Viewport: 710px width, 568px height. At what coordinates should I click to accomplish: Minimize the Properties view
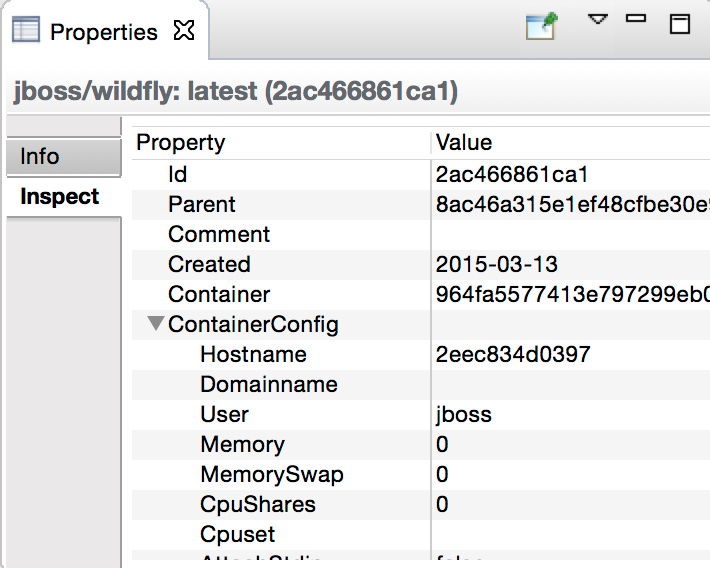point(636,19)
